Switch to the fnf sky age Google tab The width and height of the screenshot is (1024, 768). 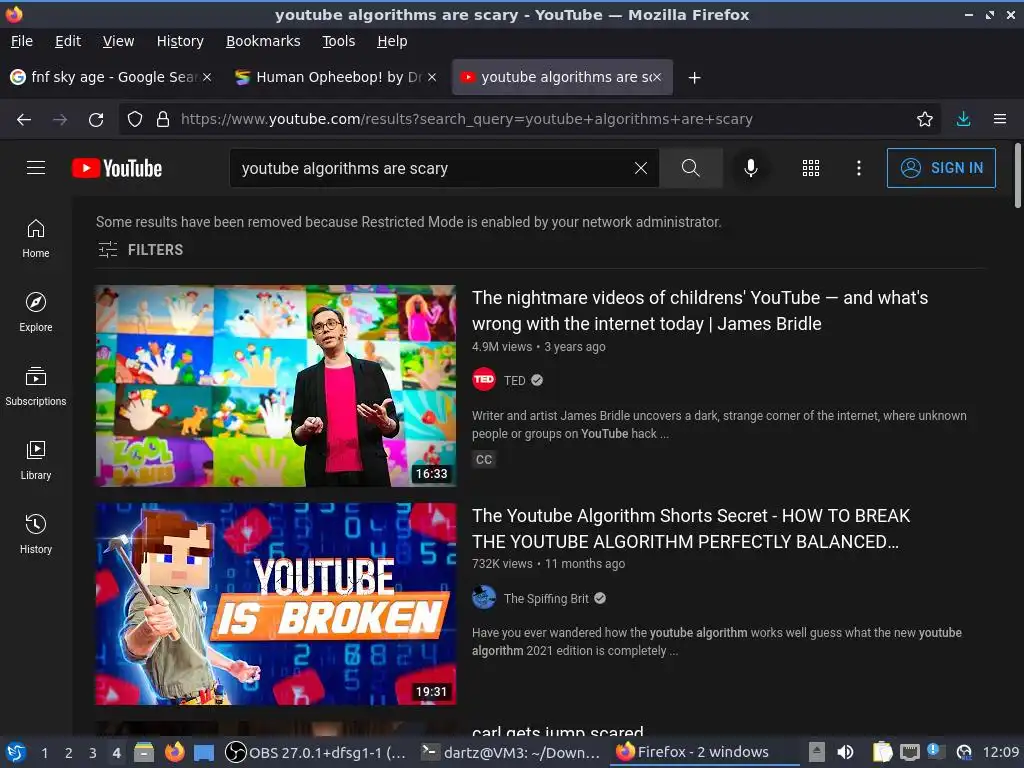coord(111,77)
